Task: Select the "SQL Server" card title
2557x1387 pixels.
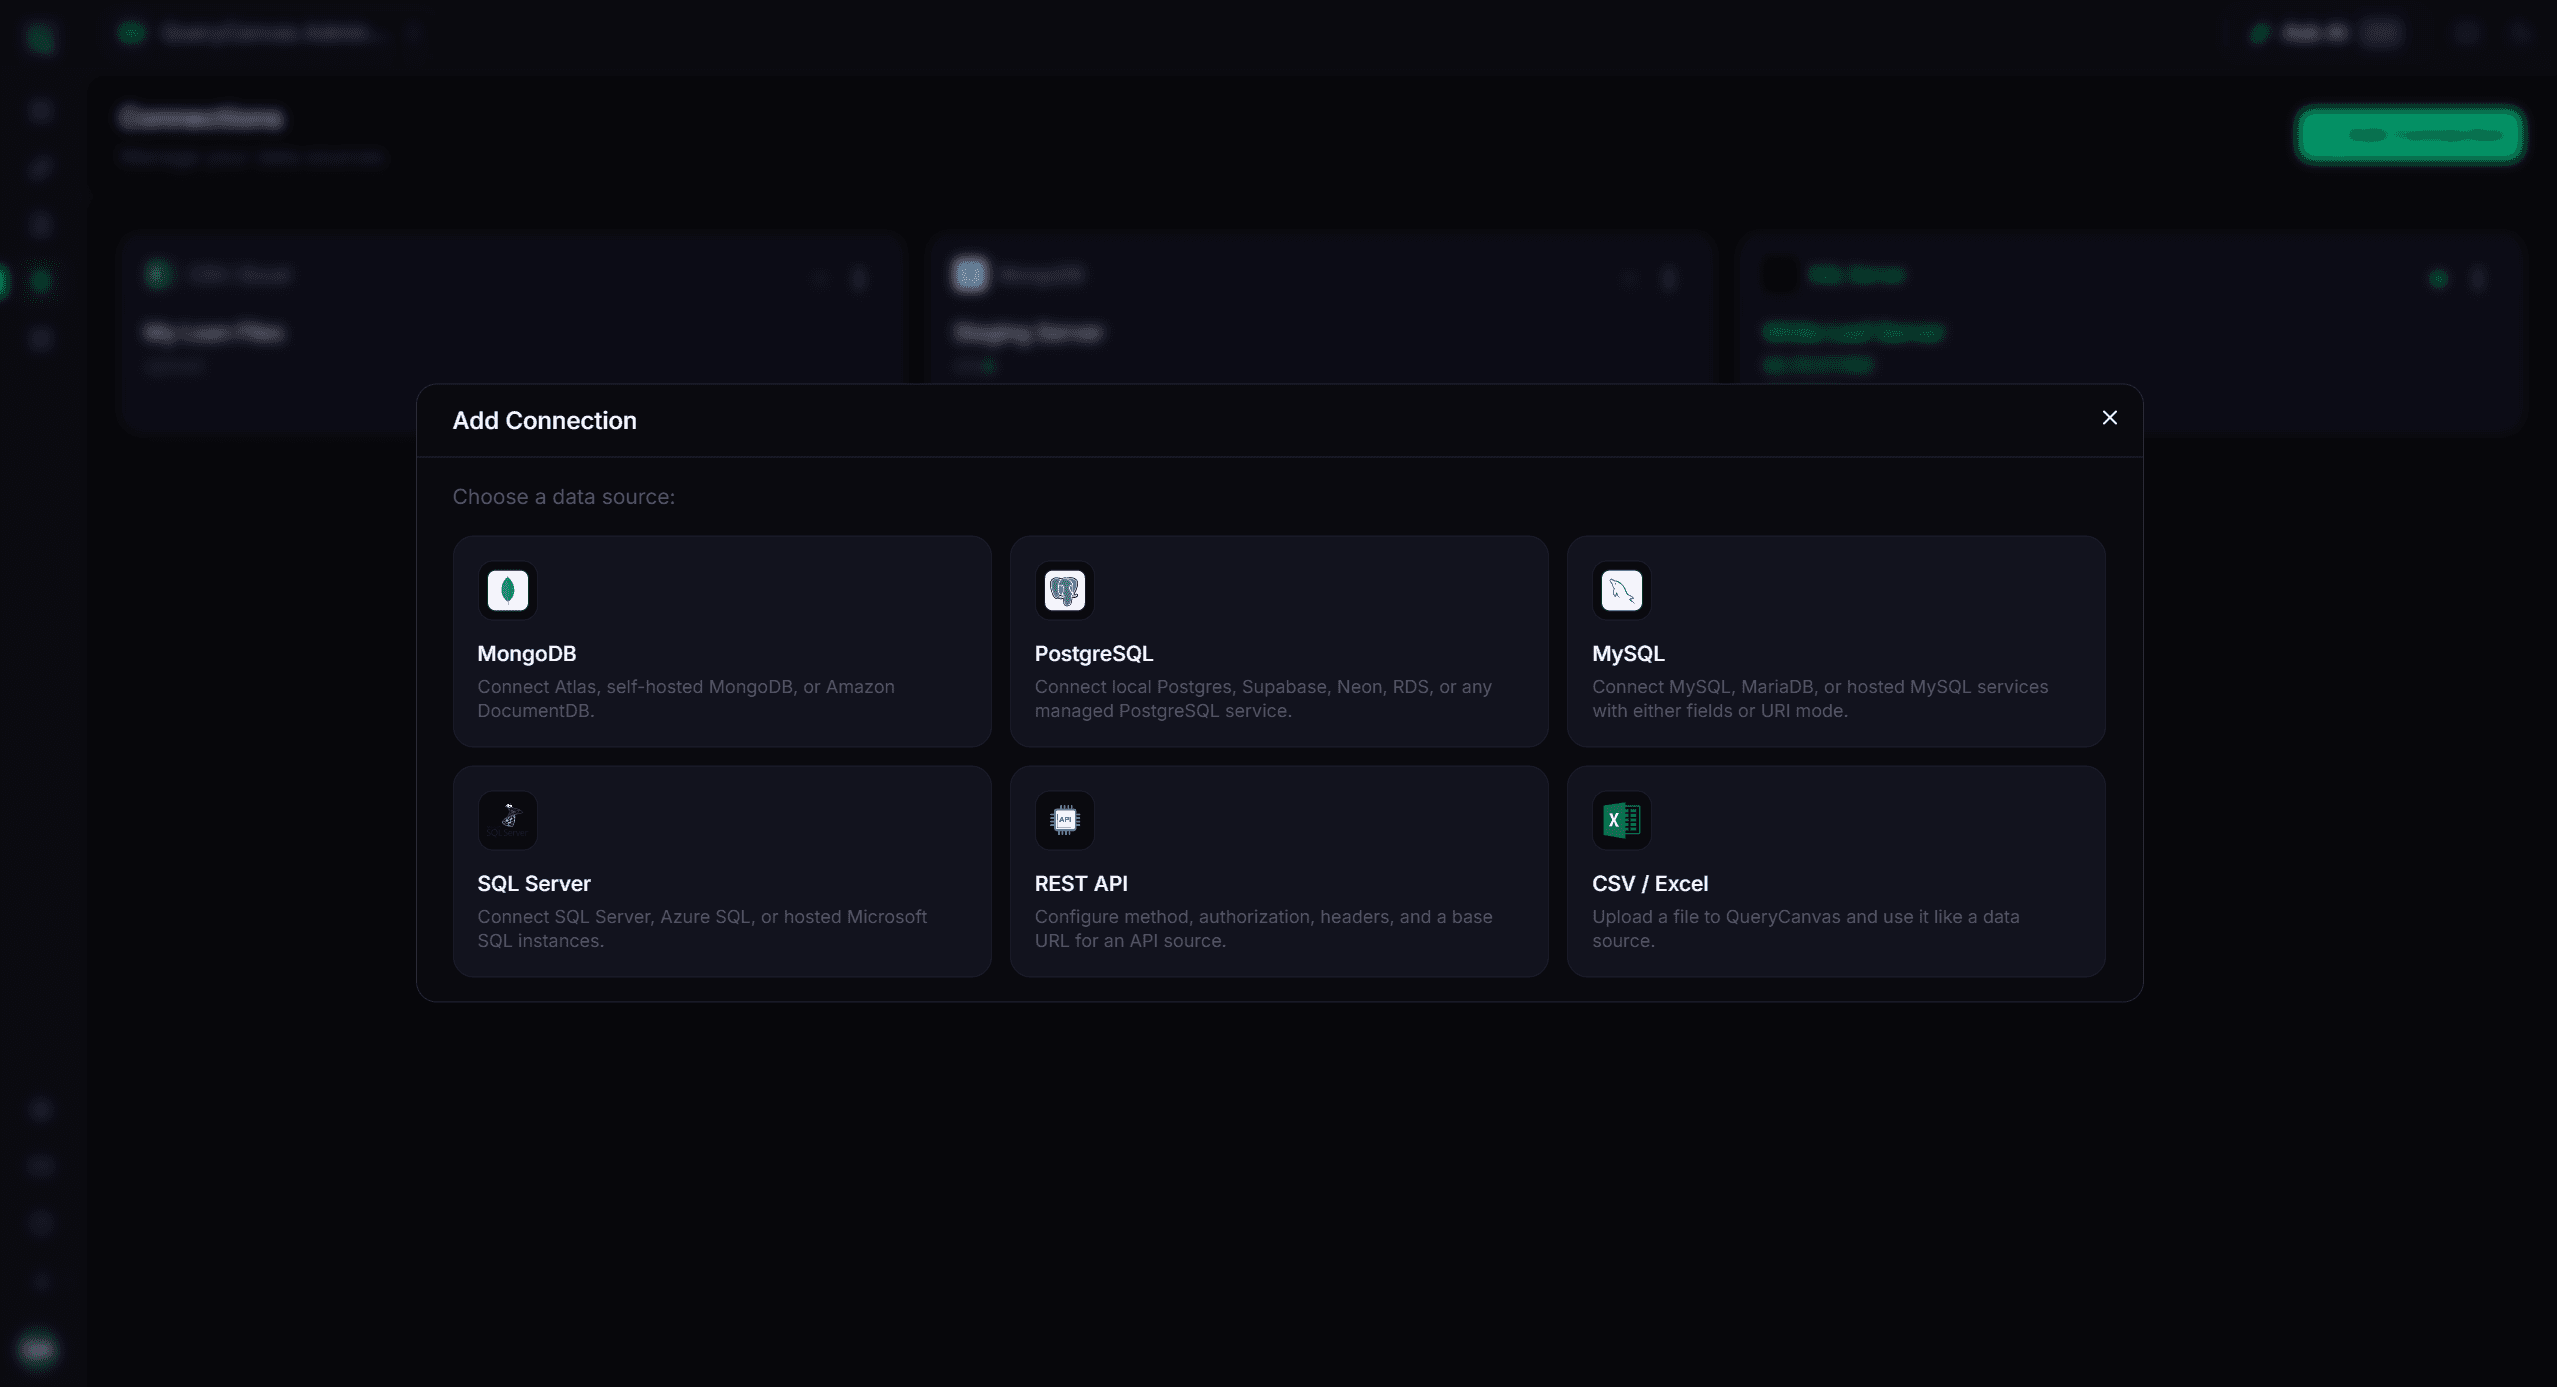Action: coord(533,883)
